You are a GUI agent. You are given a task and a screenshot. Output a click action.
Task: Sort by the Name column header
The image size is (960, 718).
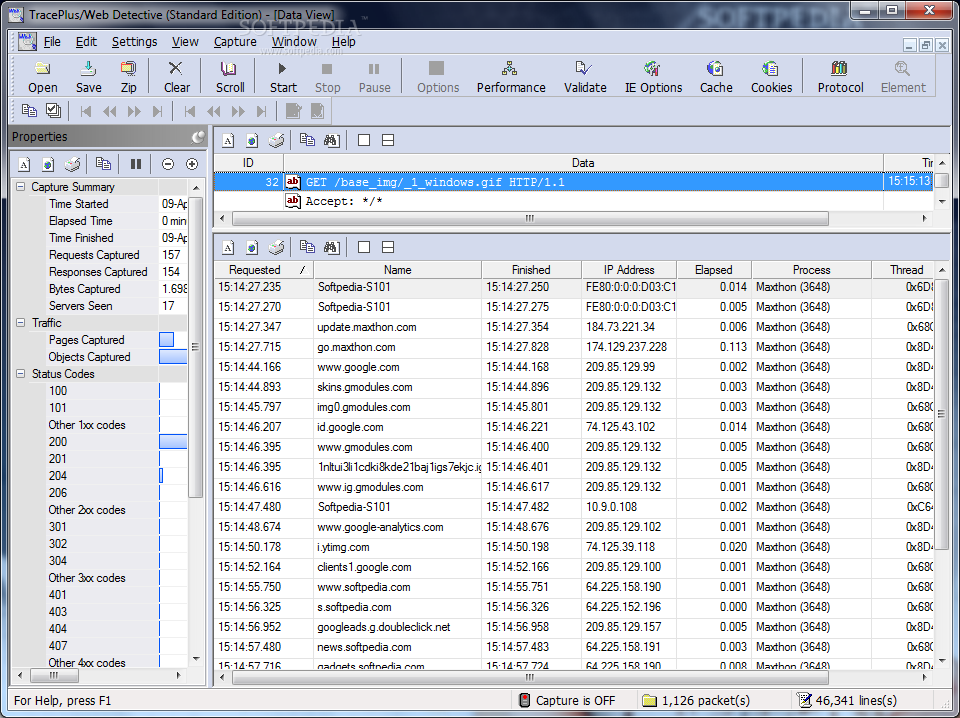point(397,270)
